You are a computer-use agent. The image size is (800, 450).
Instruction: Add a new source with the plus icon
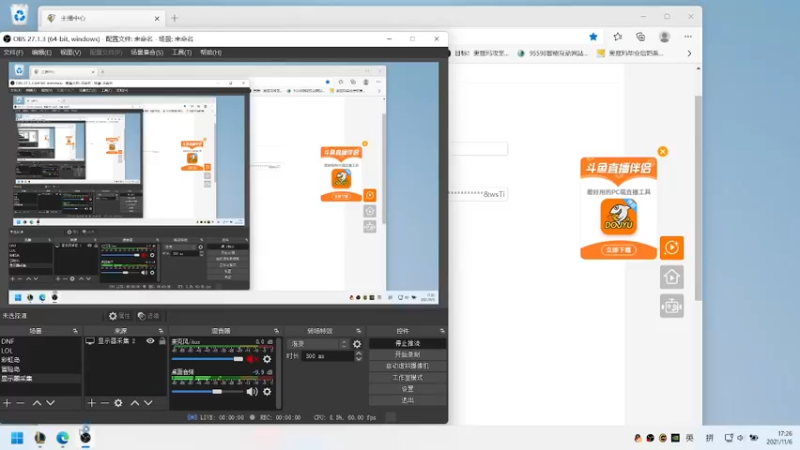(x=91, y=403)
